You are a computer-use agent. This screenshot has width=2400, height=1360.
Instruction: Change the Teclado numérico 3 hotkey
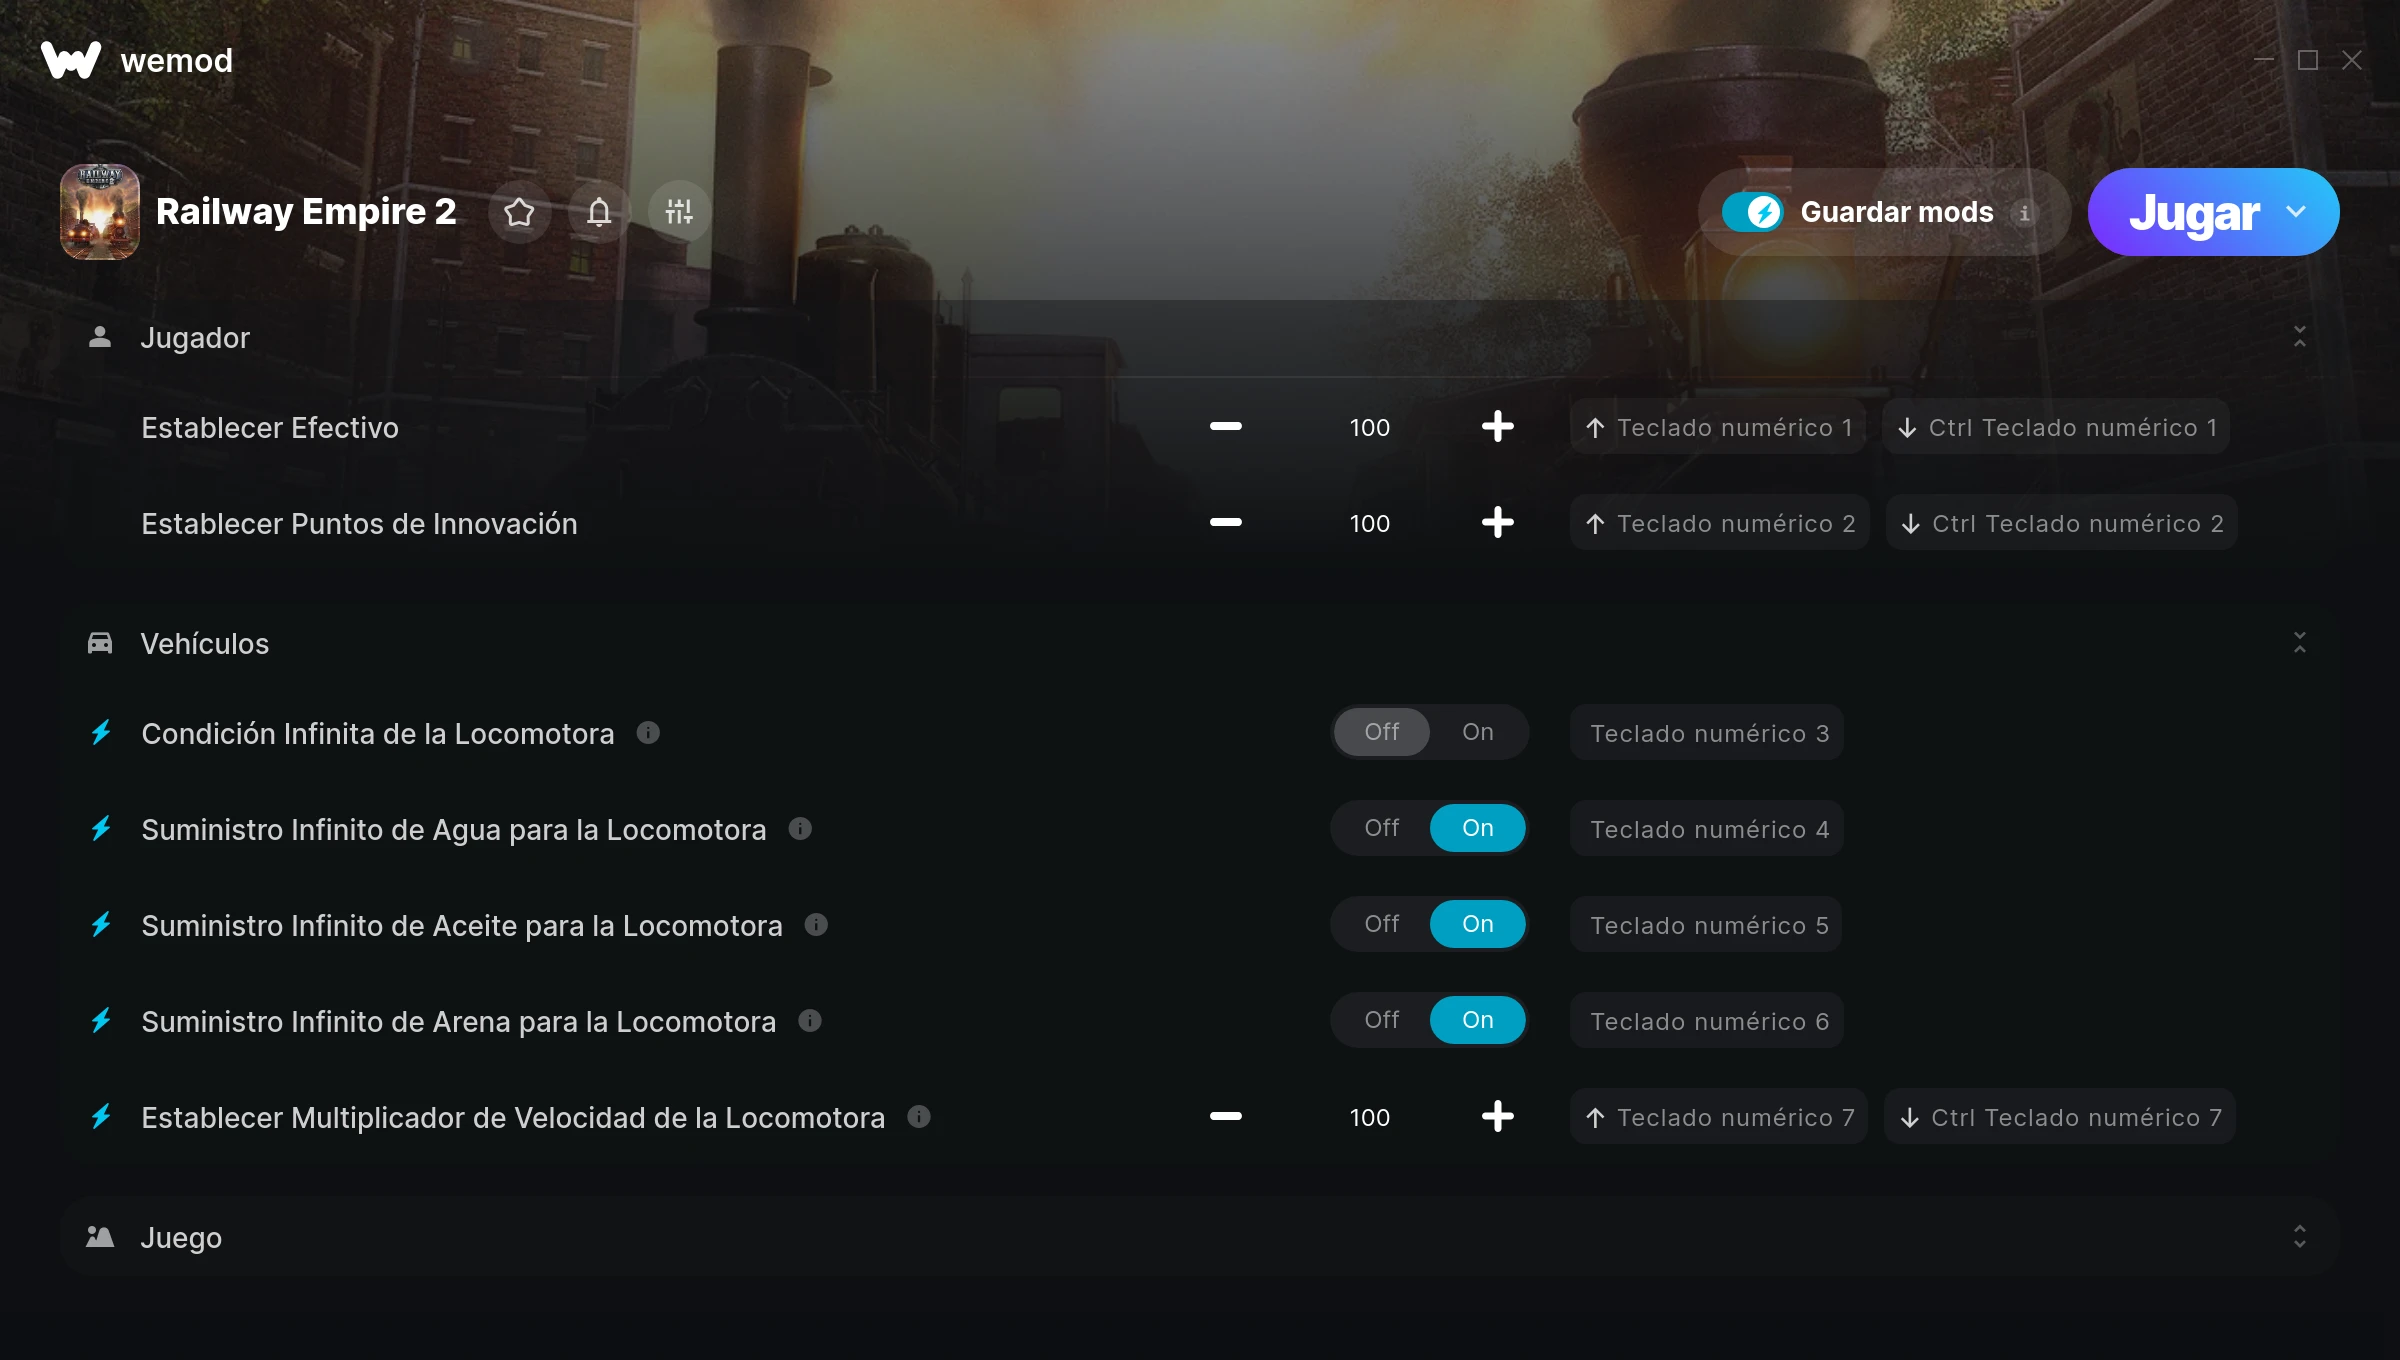pos(1708,733)
